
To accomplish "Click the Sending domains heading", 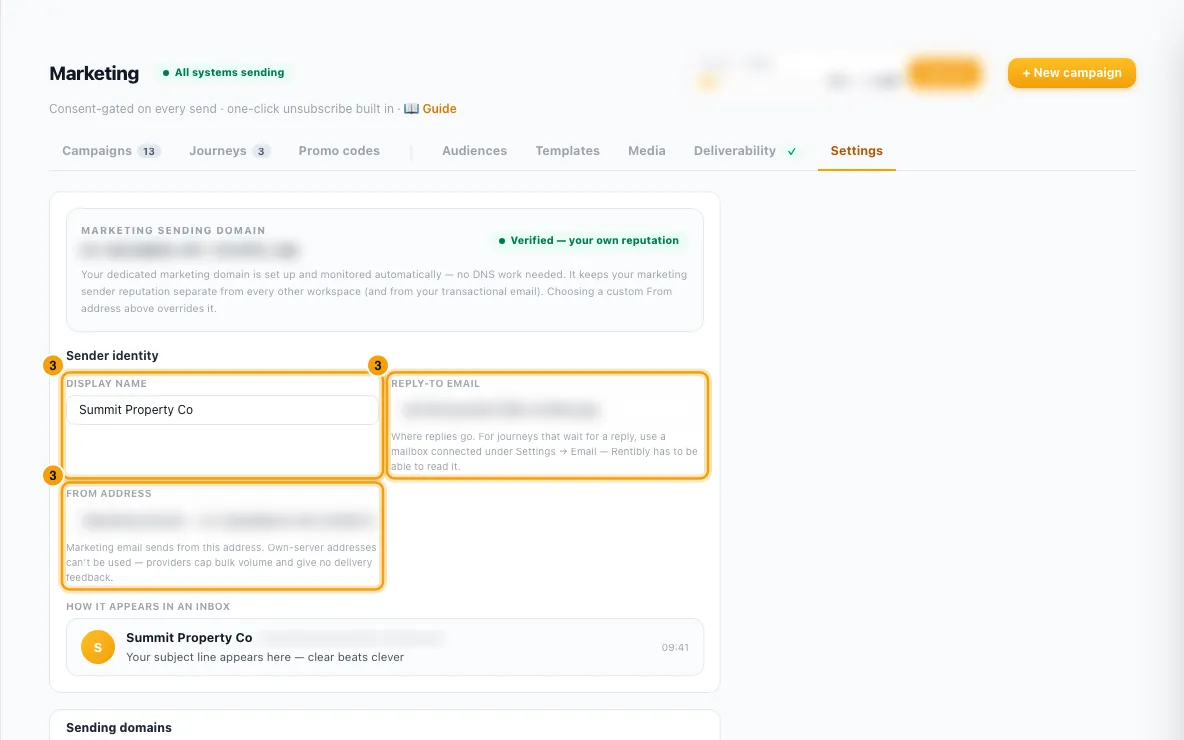I will 119,728.
